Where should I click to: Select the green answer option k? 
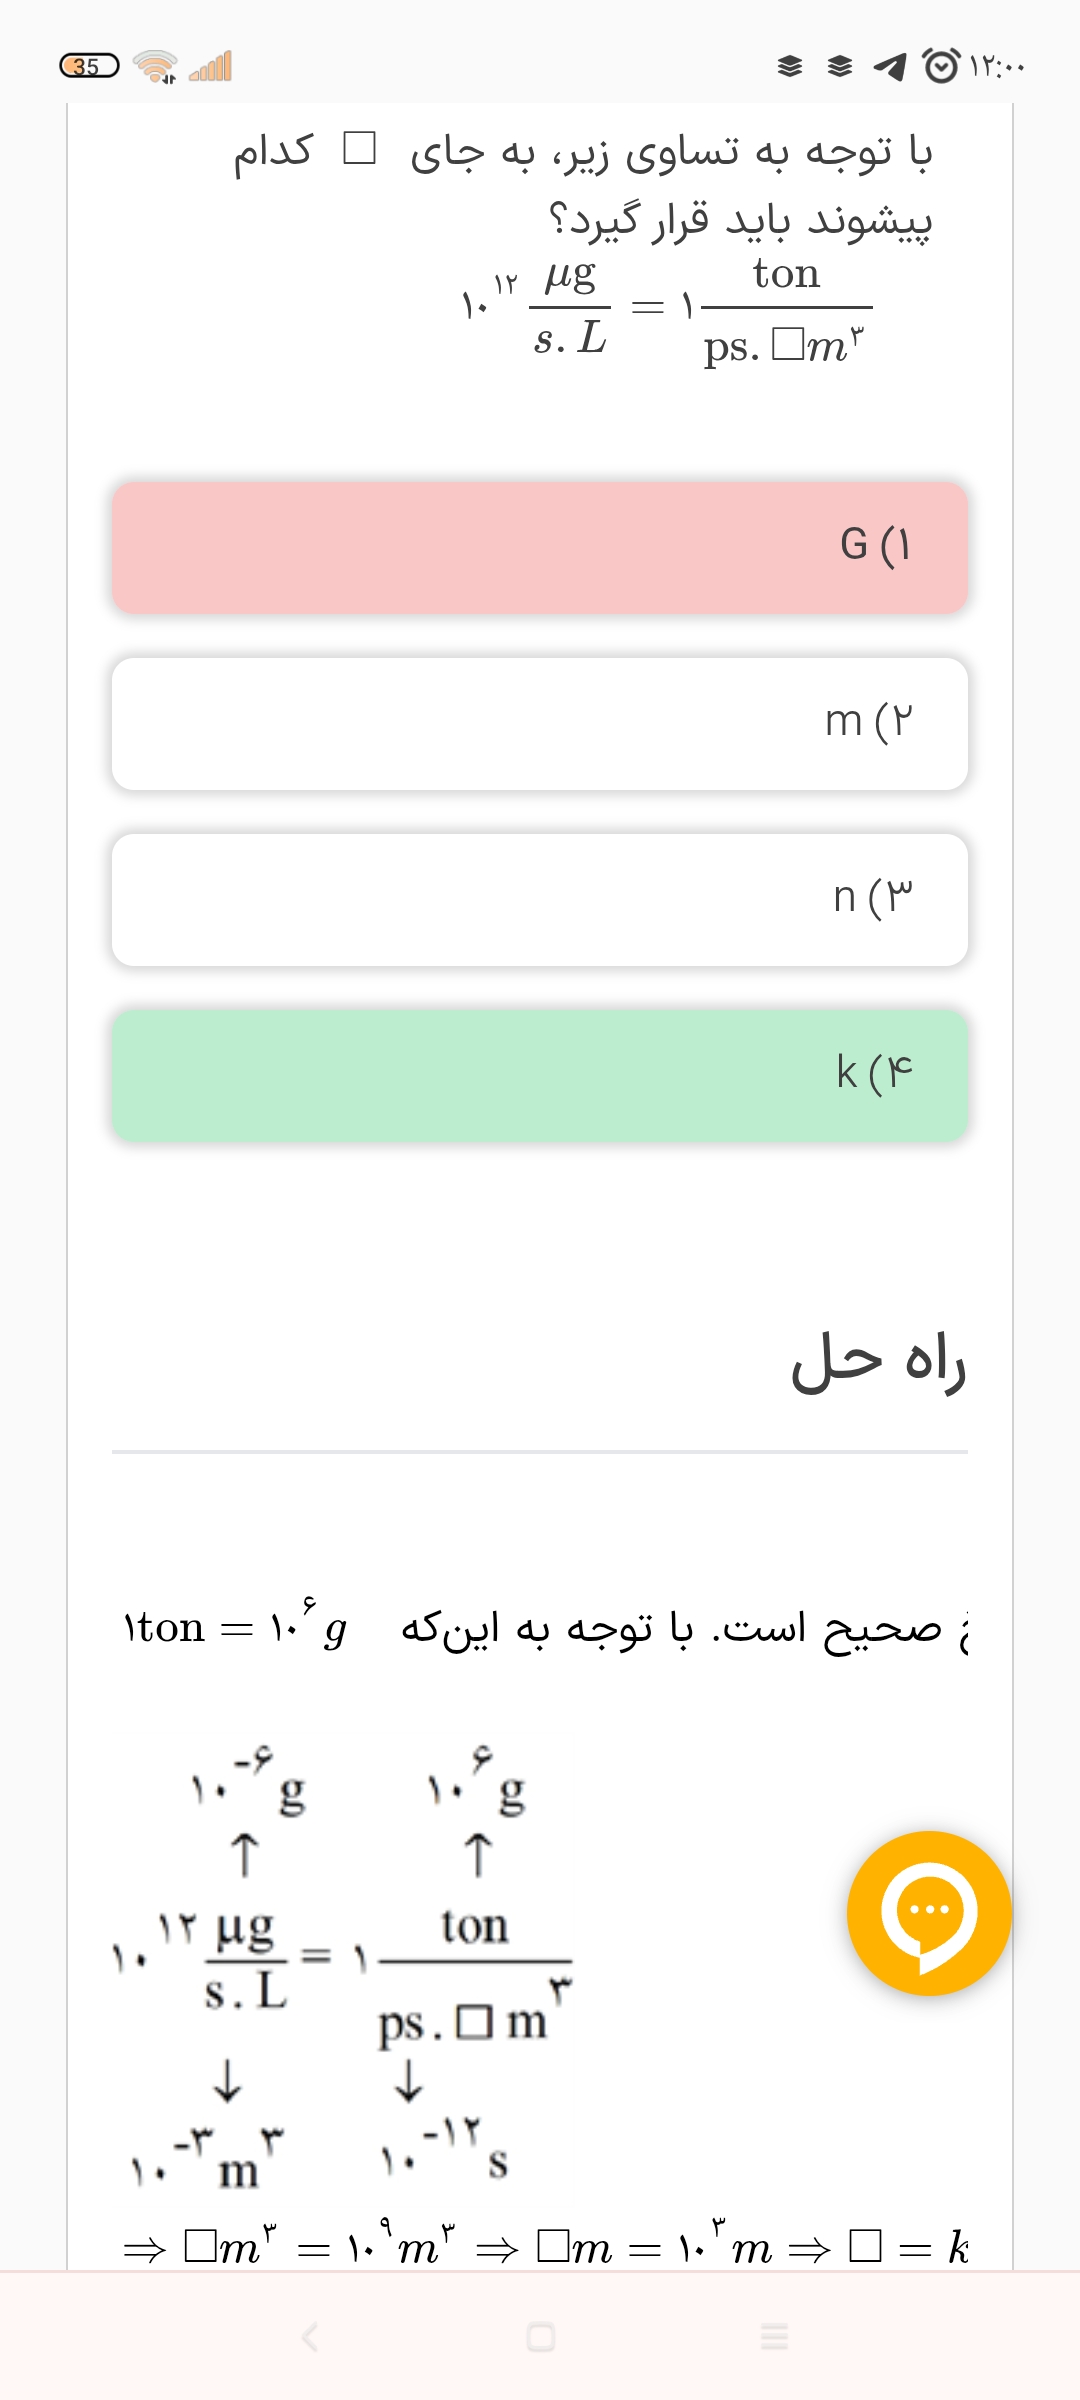click(540, 1075)
